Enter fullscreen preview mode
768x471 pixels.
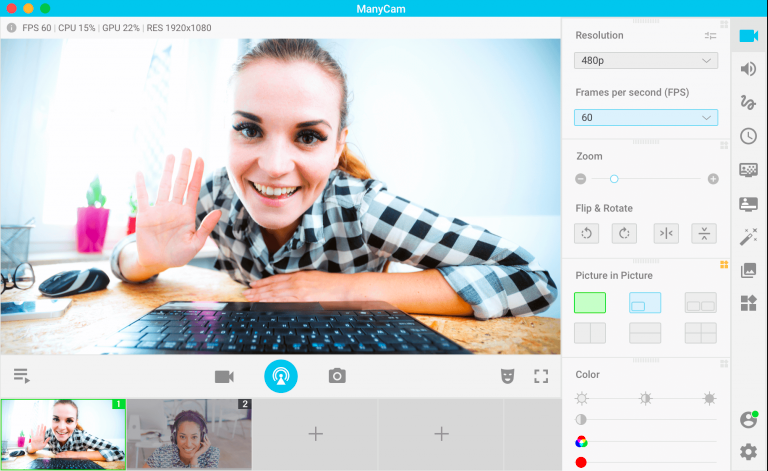click(x=541, y=377)
